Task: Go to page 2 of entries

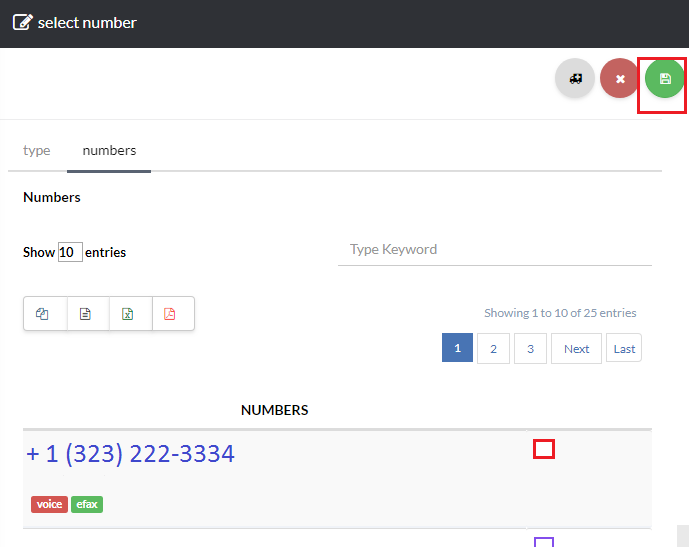Action: point(493,349)
